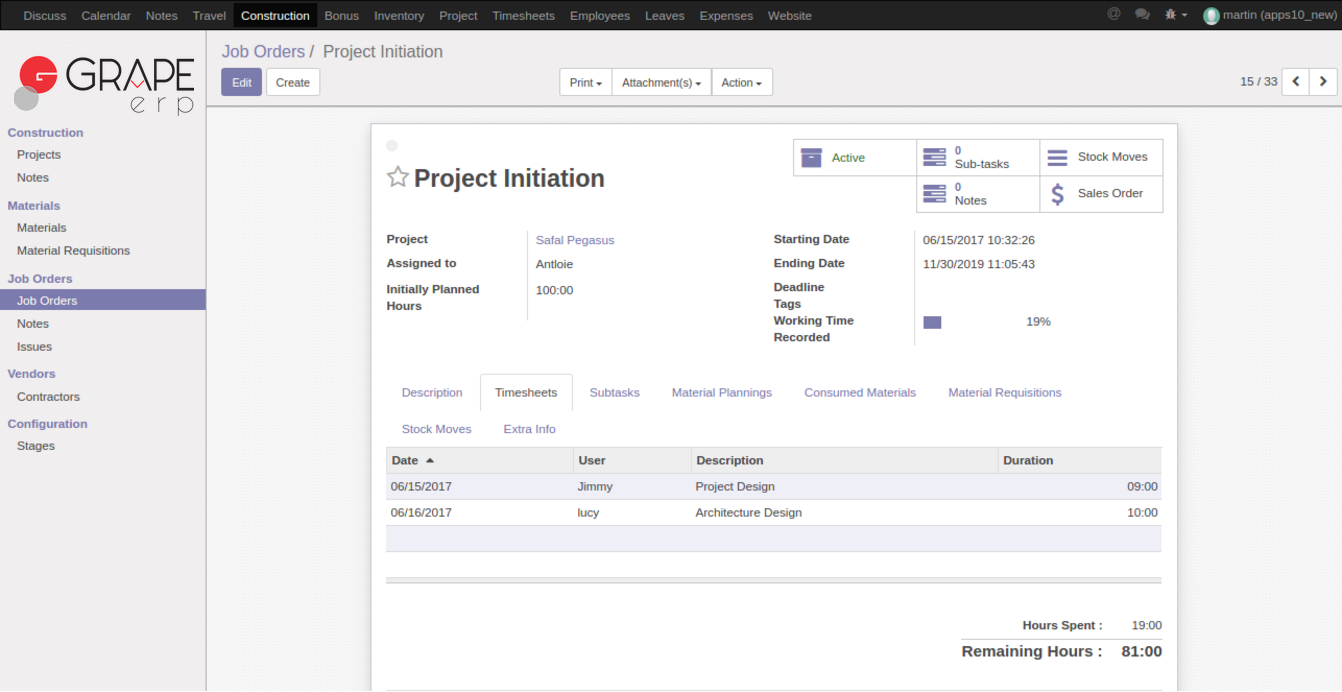Go to next record arrow
The image size is (1342, 692).
coord(1323,82)
